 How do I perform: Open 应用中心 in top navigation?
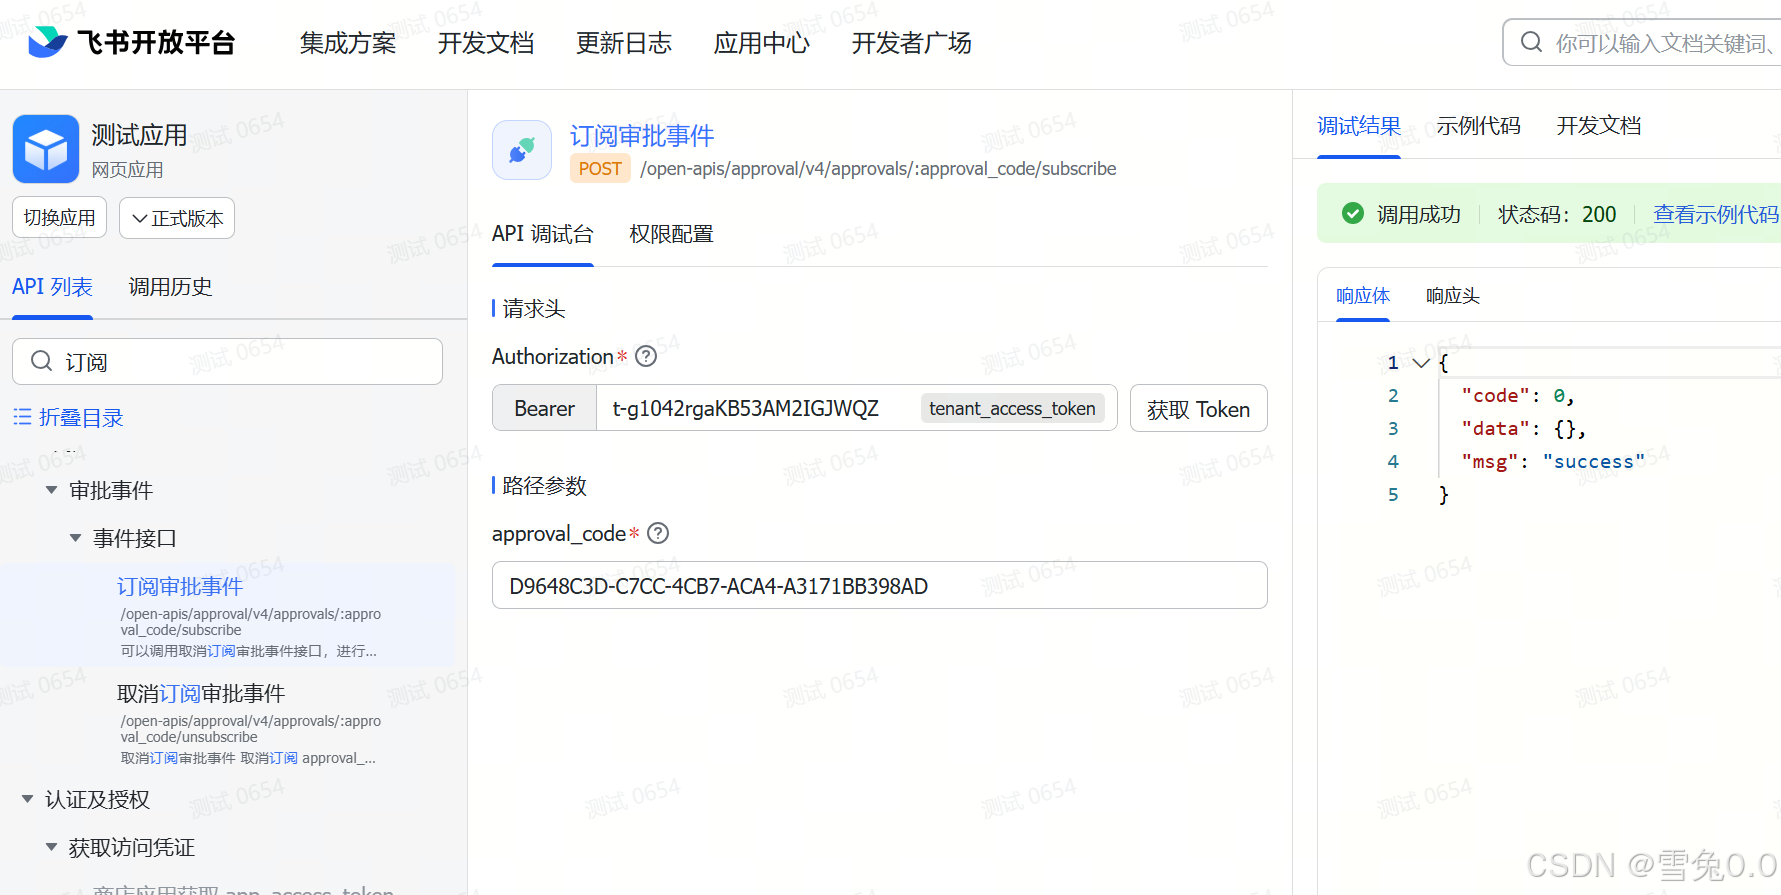coord(762,43)
